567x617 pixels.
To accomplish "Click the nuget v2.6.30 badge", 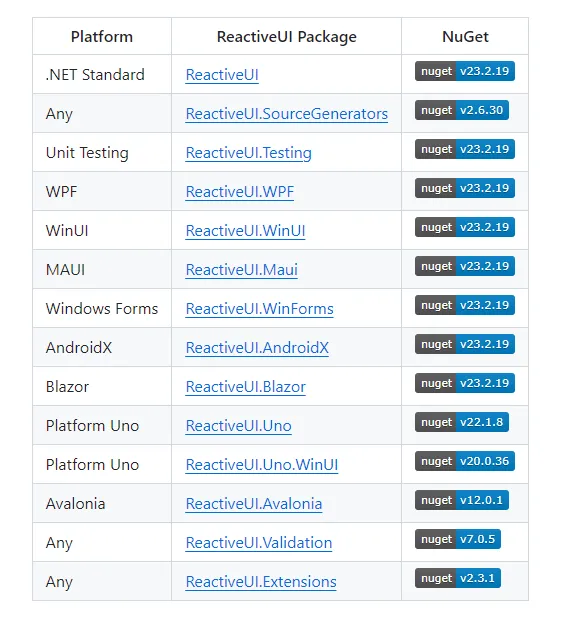I will pos(462,110).
